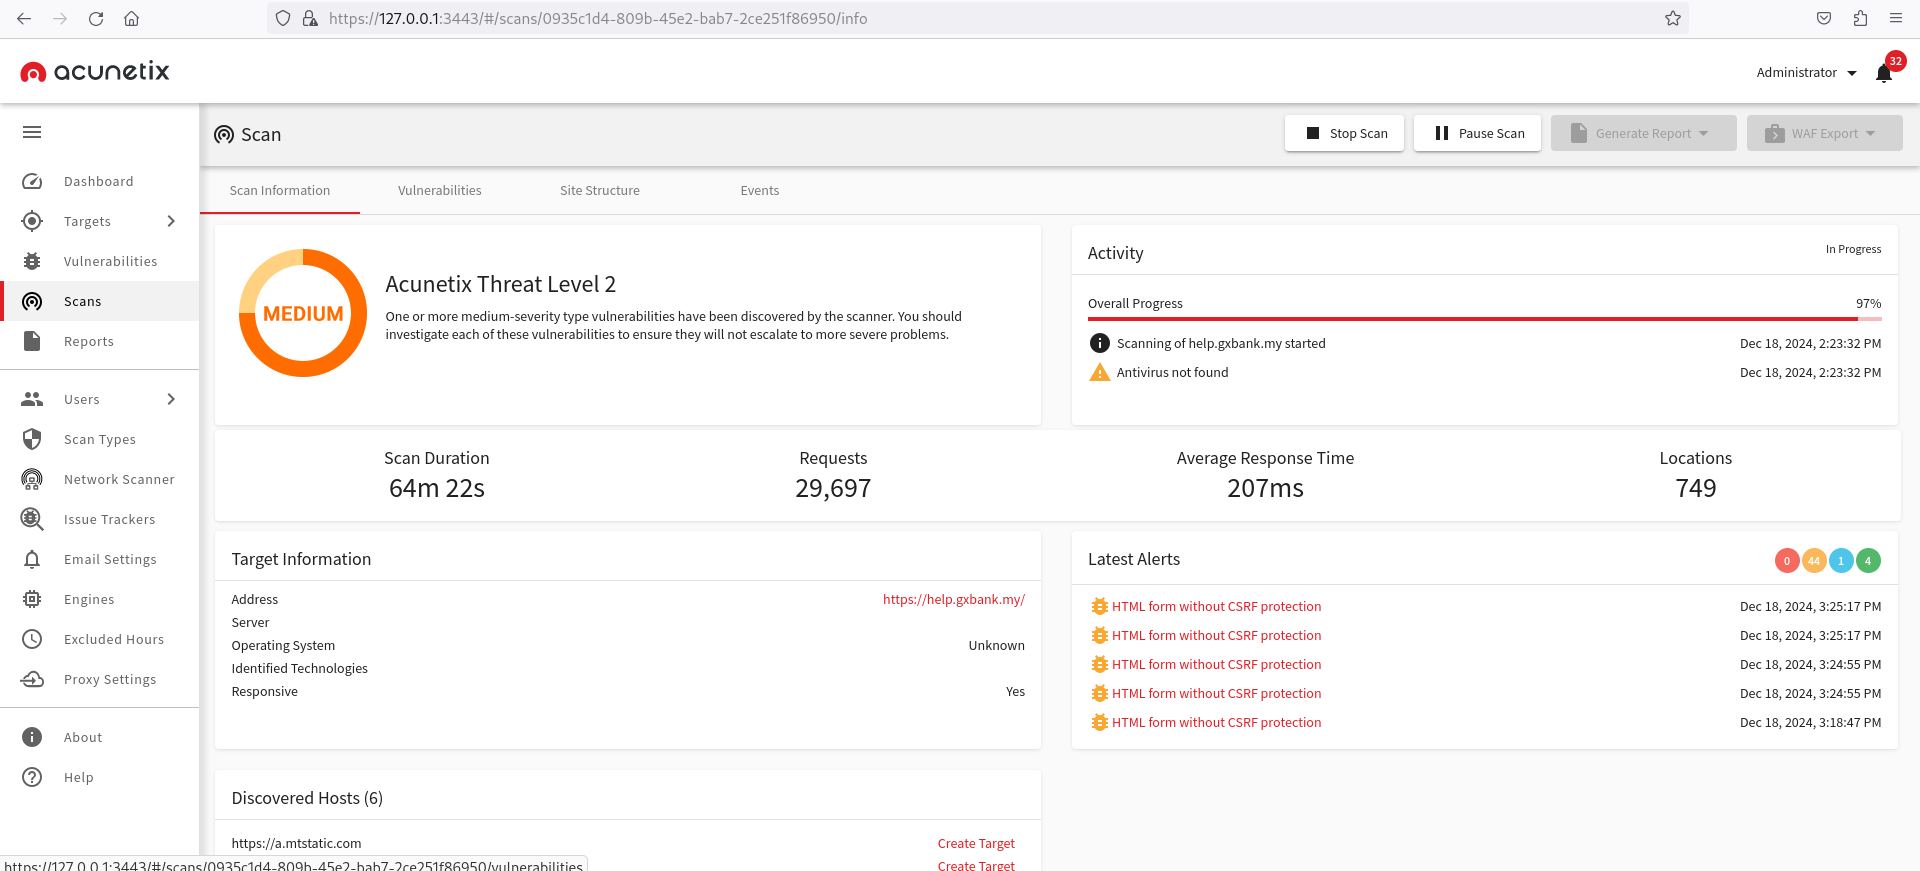Image resolution: width=1920 pixels, height=871 pixels.
Task: Click the Help question mark icon
Action: click(x=32, y=777)
